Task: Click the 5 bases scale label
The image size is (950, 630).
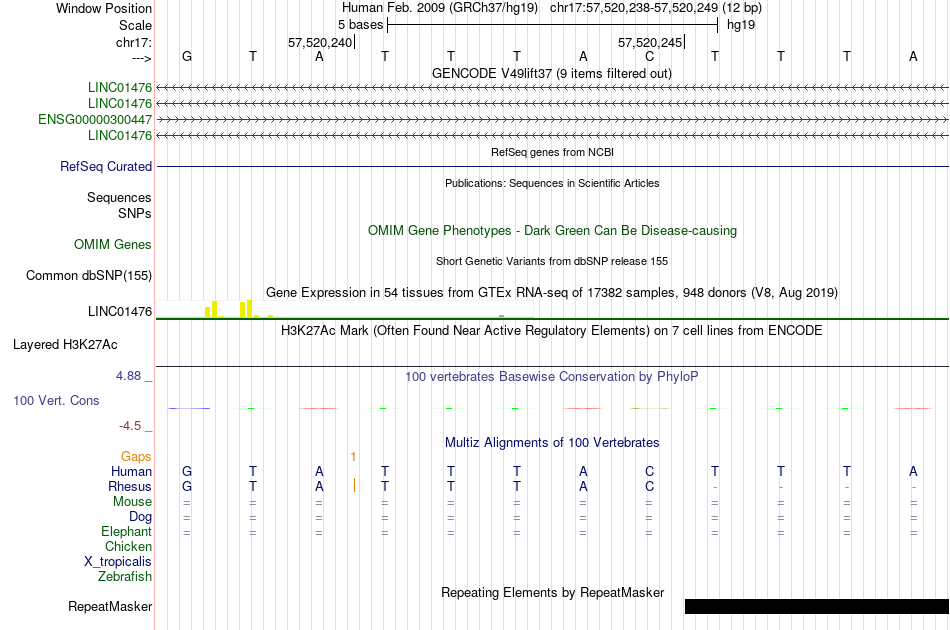Action: 360,25
